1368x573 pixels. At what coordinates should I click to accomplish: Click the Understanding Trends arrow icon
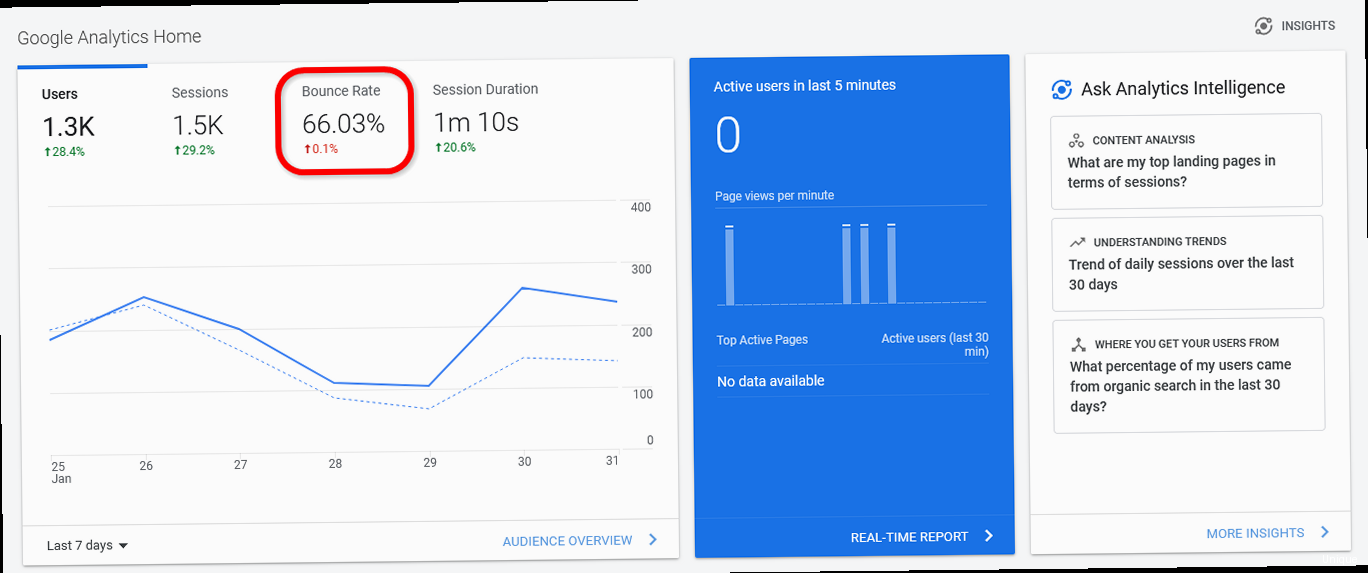click(1077, 242)
